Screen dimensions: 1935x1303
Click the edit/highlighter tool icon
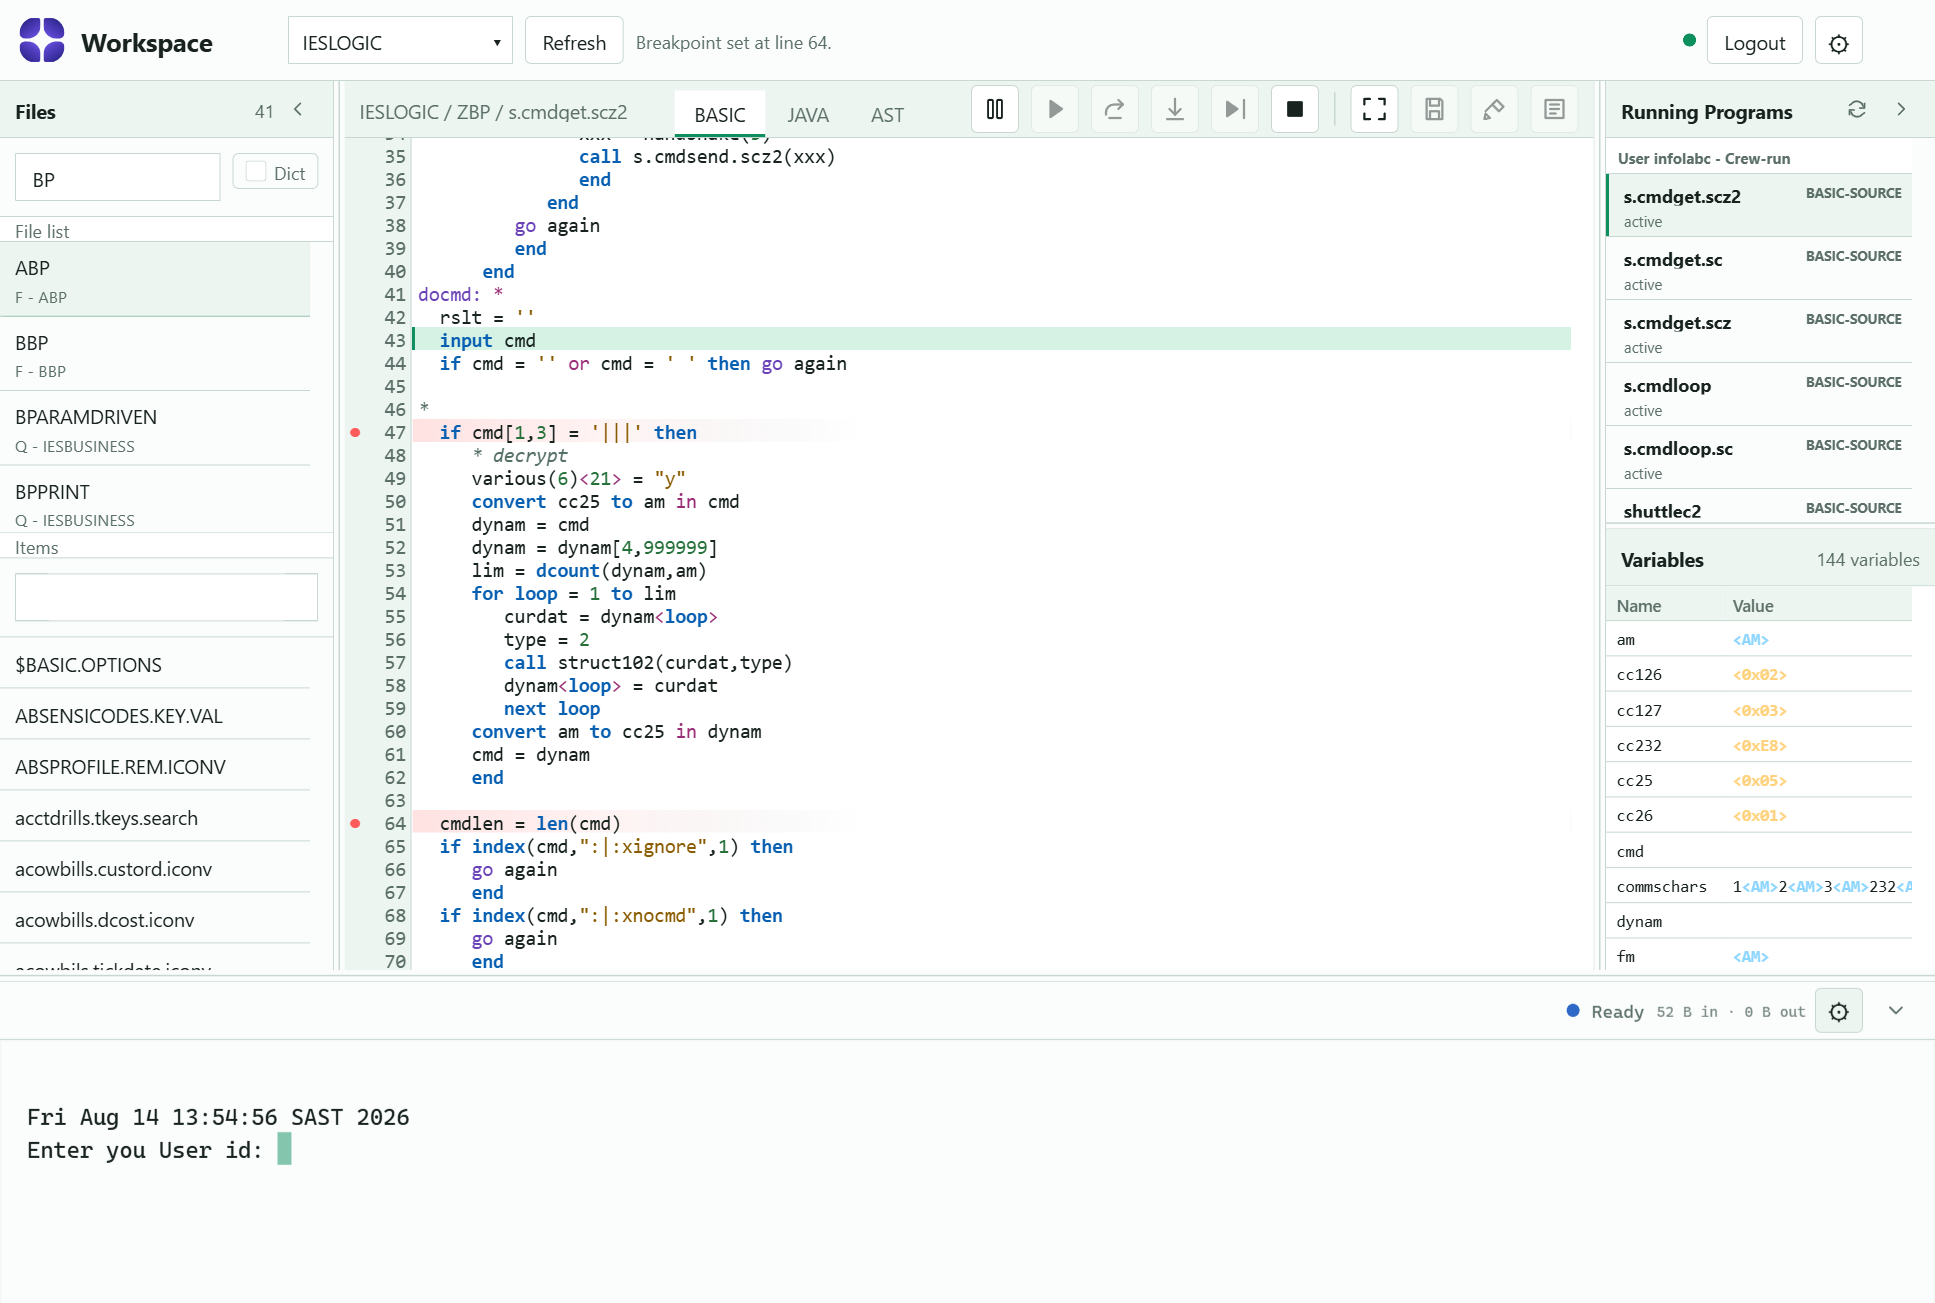1494,109
